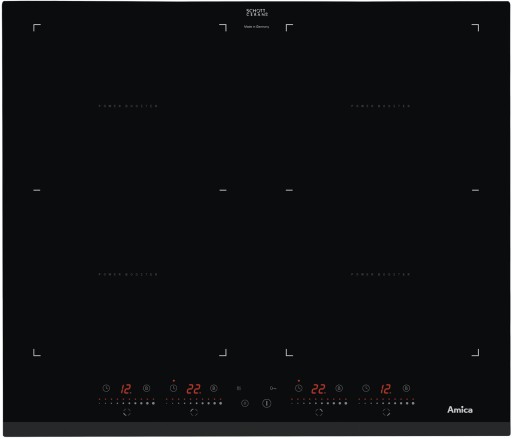Tap the round icon left of the power button
This screenshot has height=439, width=512.
[x=245, y=403]
